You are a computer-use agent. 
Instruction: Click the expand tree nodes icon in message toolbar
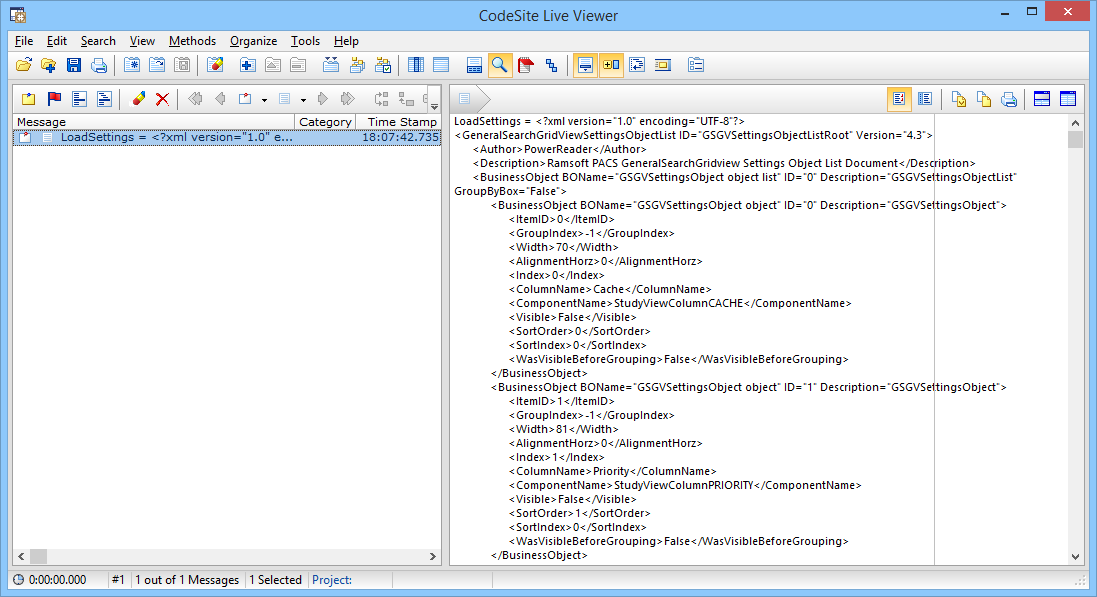click(x=381, y=99)
